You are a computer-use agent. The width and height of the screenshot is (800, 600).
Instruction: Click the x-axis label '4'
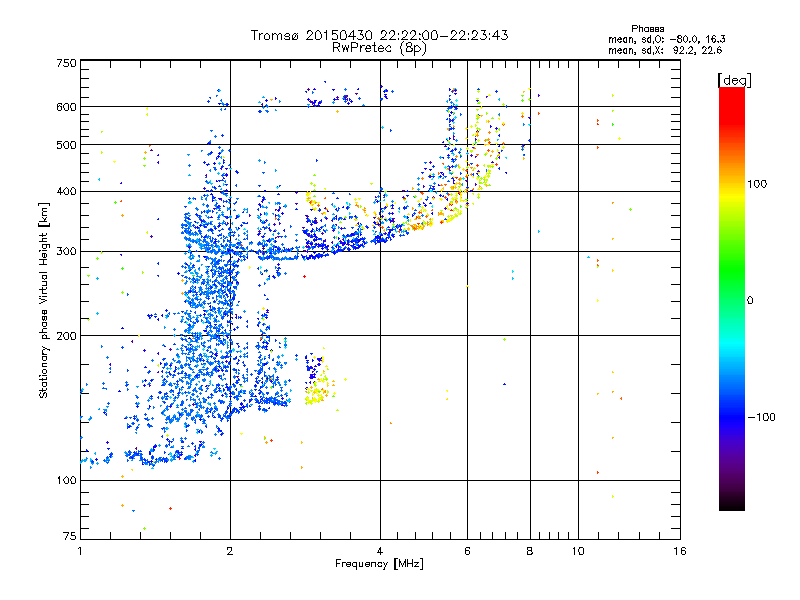tap(380, 551)
